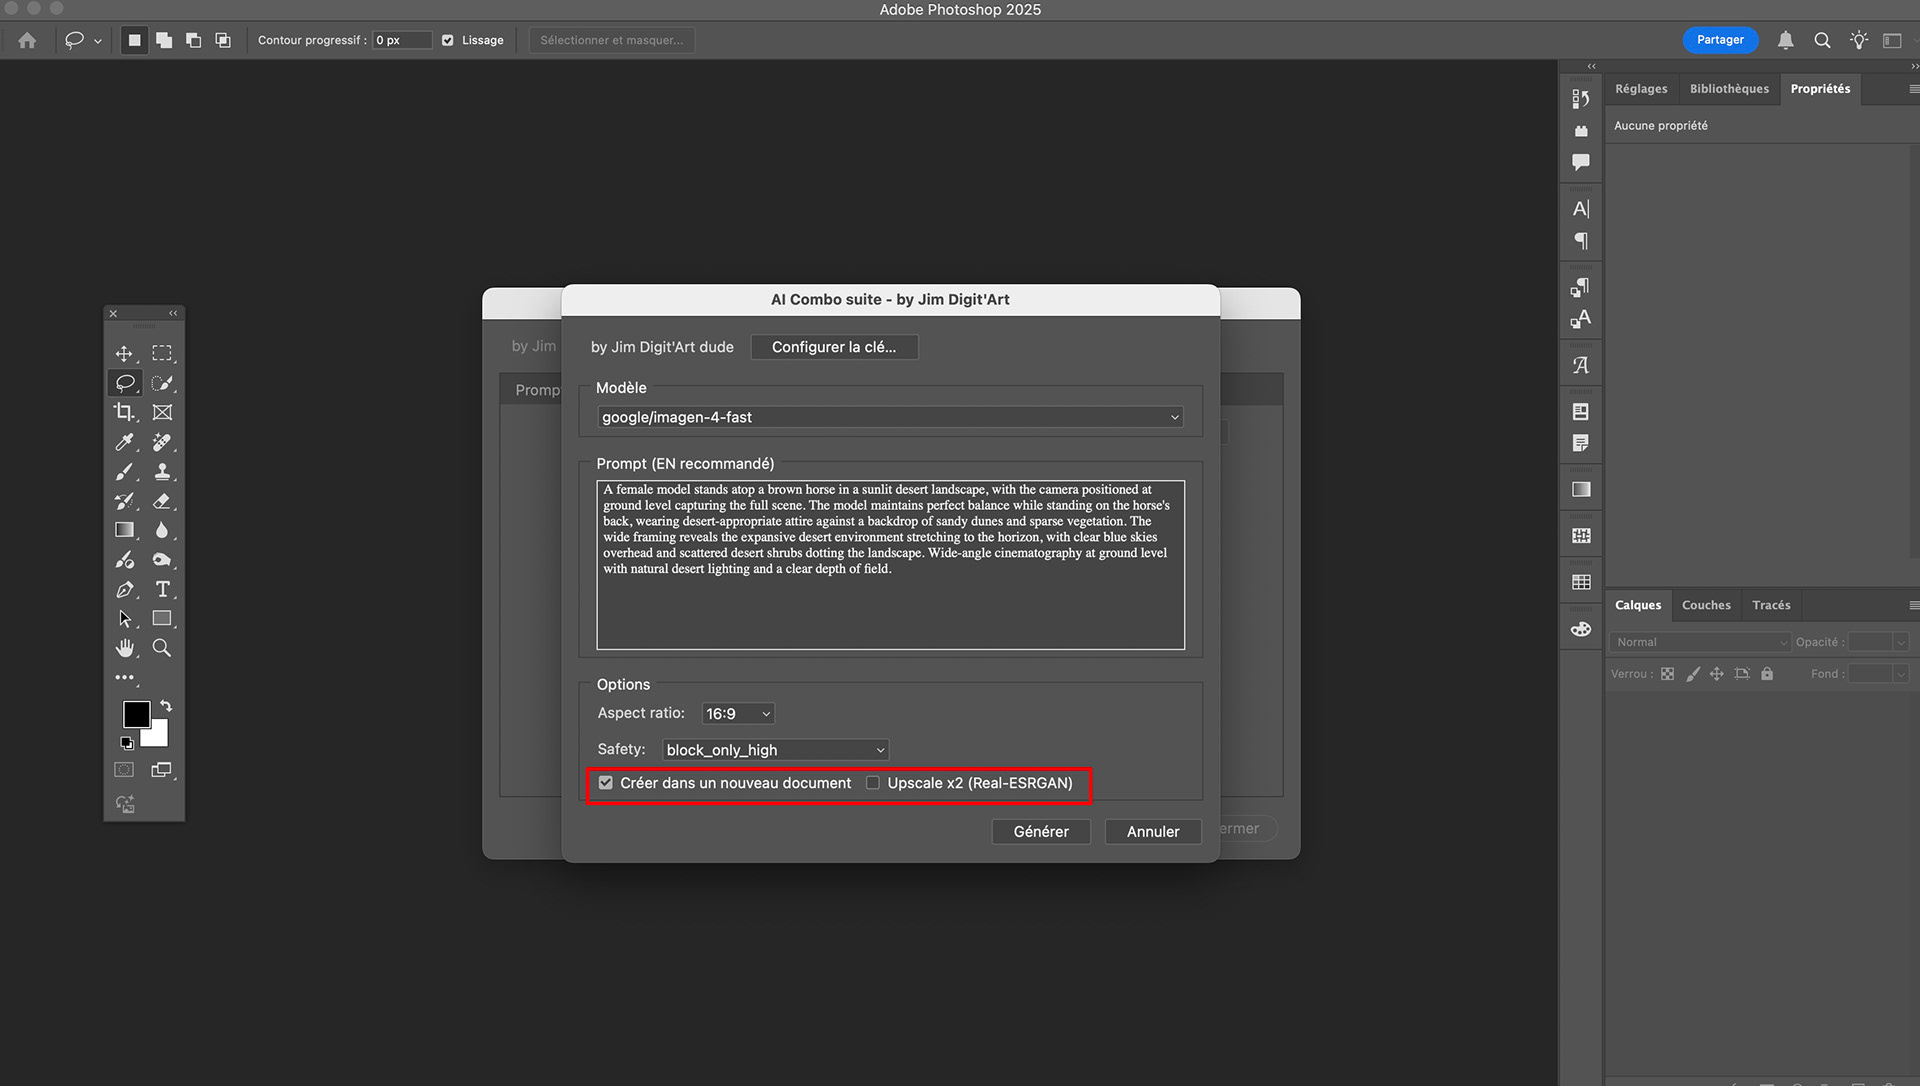
Task: Choose Intersect with Selection mode
Action: [x=223, y=40]
